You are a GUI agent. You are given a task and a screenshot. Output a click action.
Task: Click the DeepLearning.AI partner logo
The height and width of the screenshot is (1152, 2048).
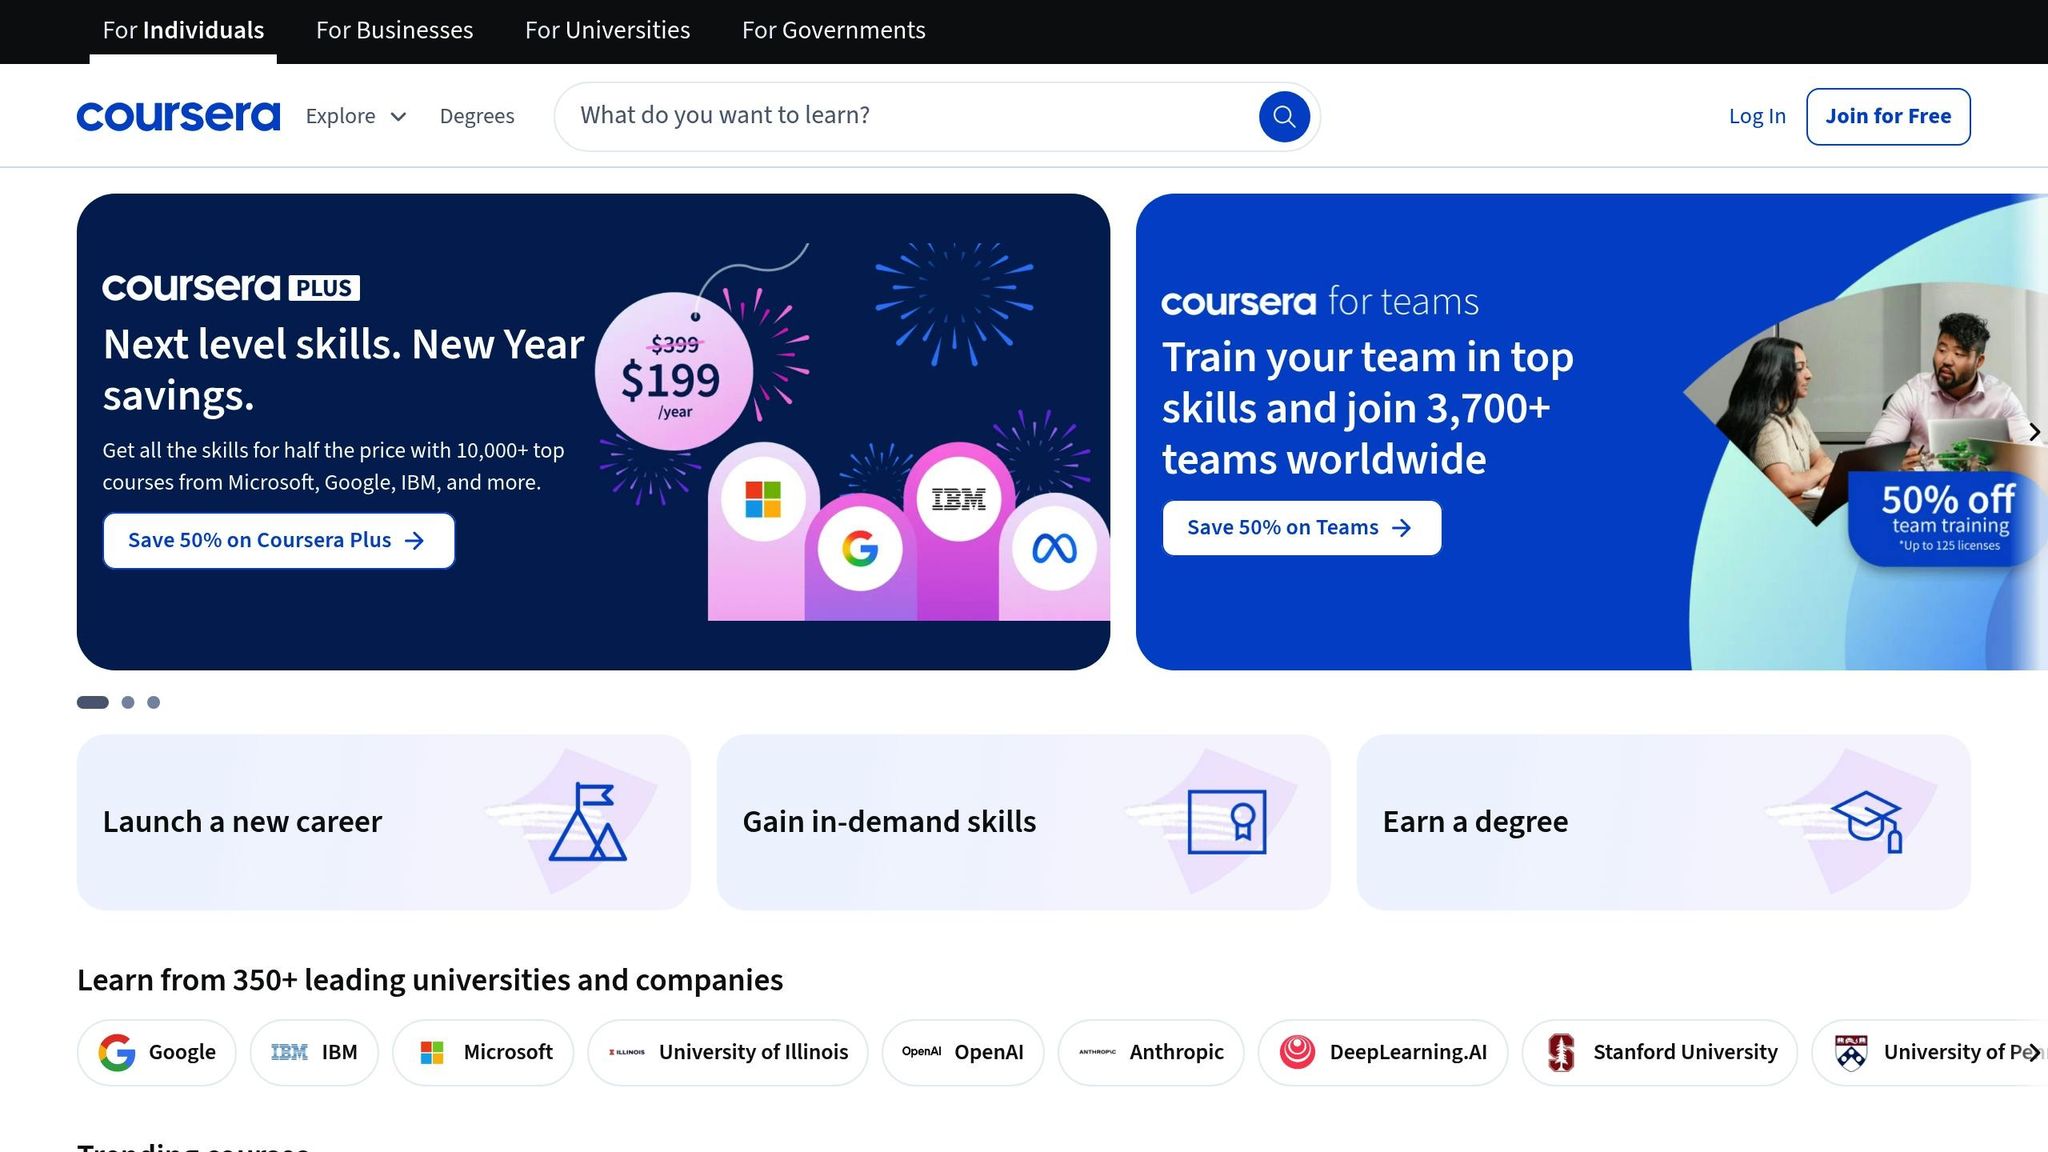tap(1383, 1052)
